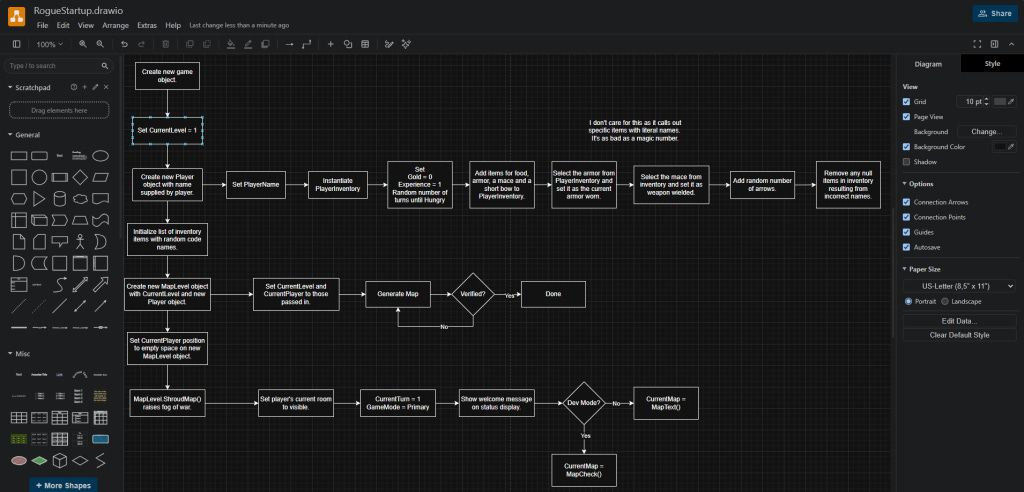The image size is (1024, 492).
Task: Open the line color pencil tool
Action: (x=248, y=44)
